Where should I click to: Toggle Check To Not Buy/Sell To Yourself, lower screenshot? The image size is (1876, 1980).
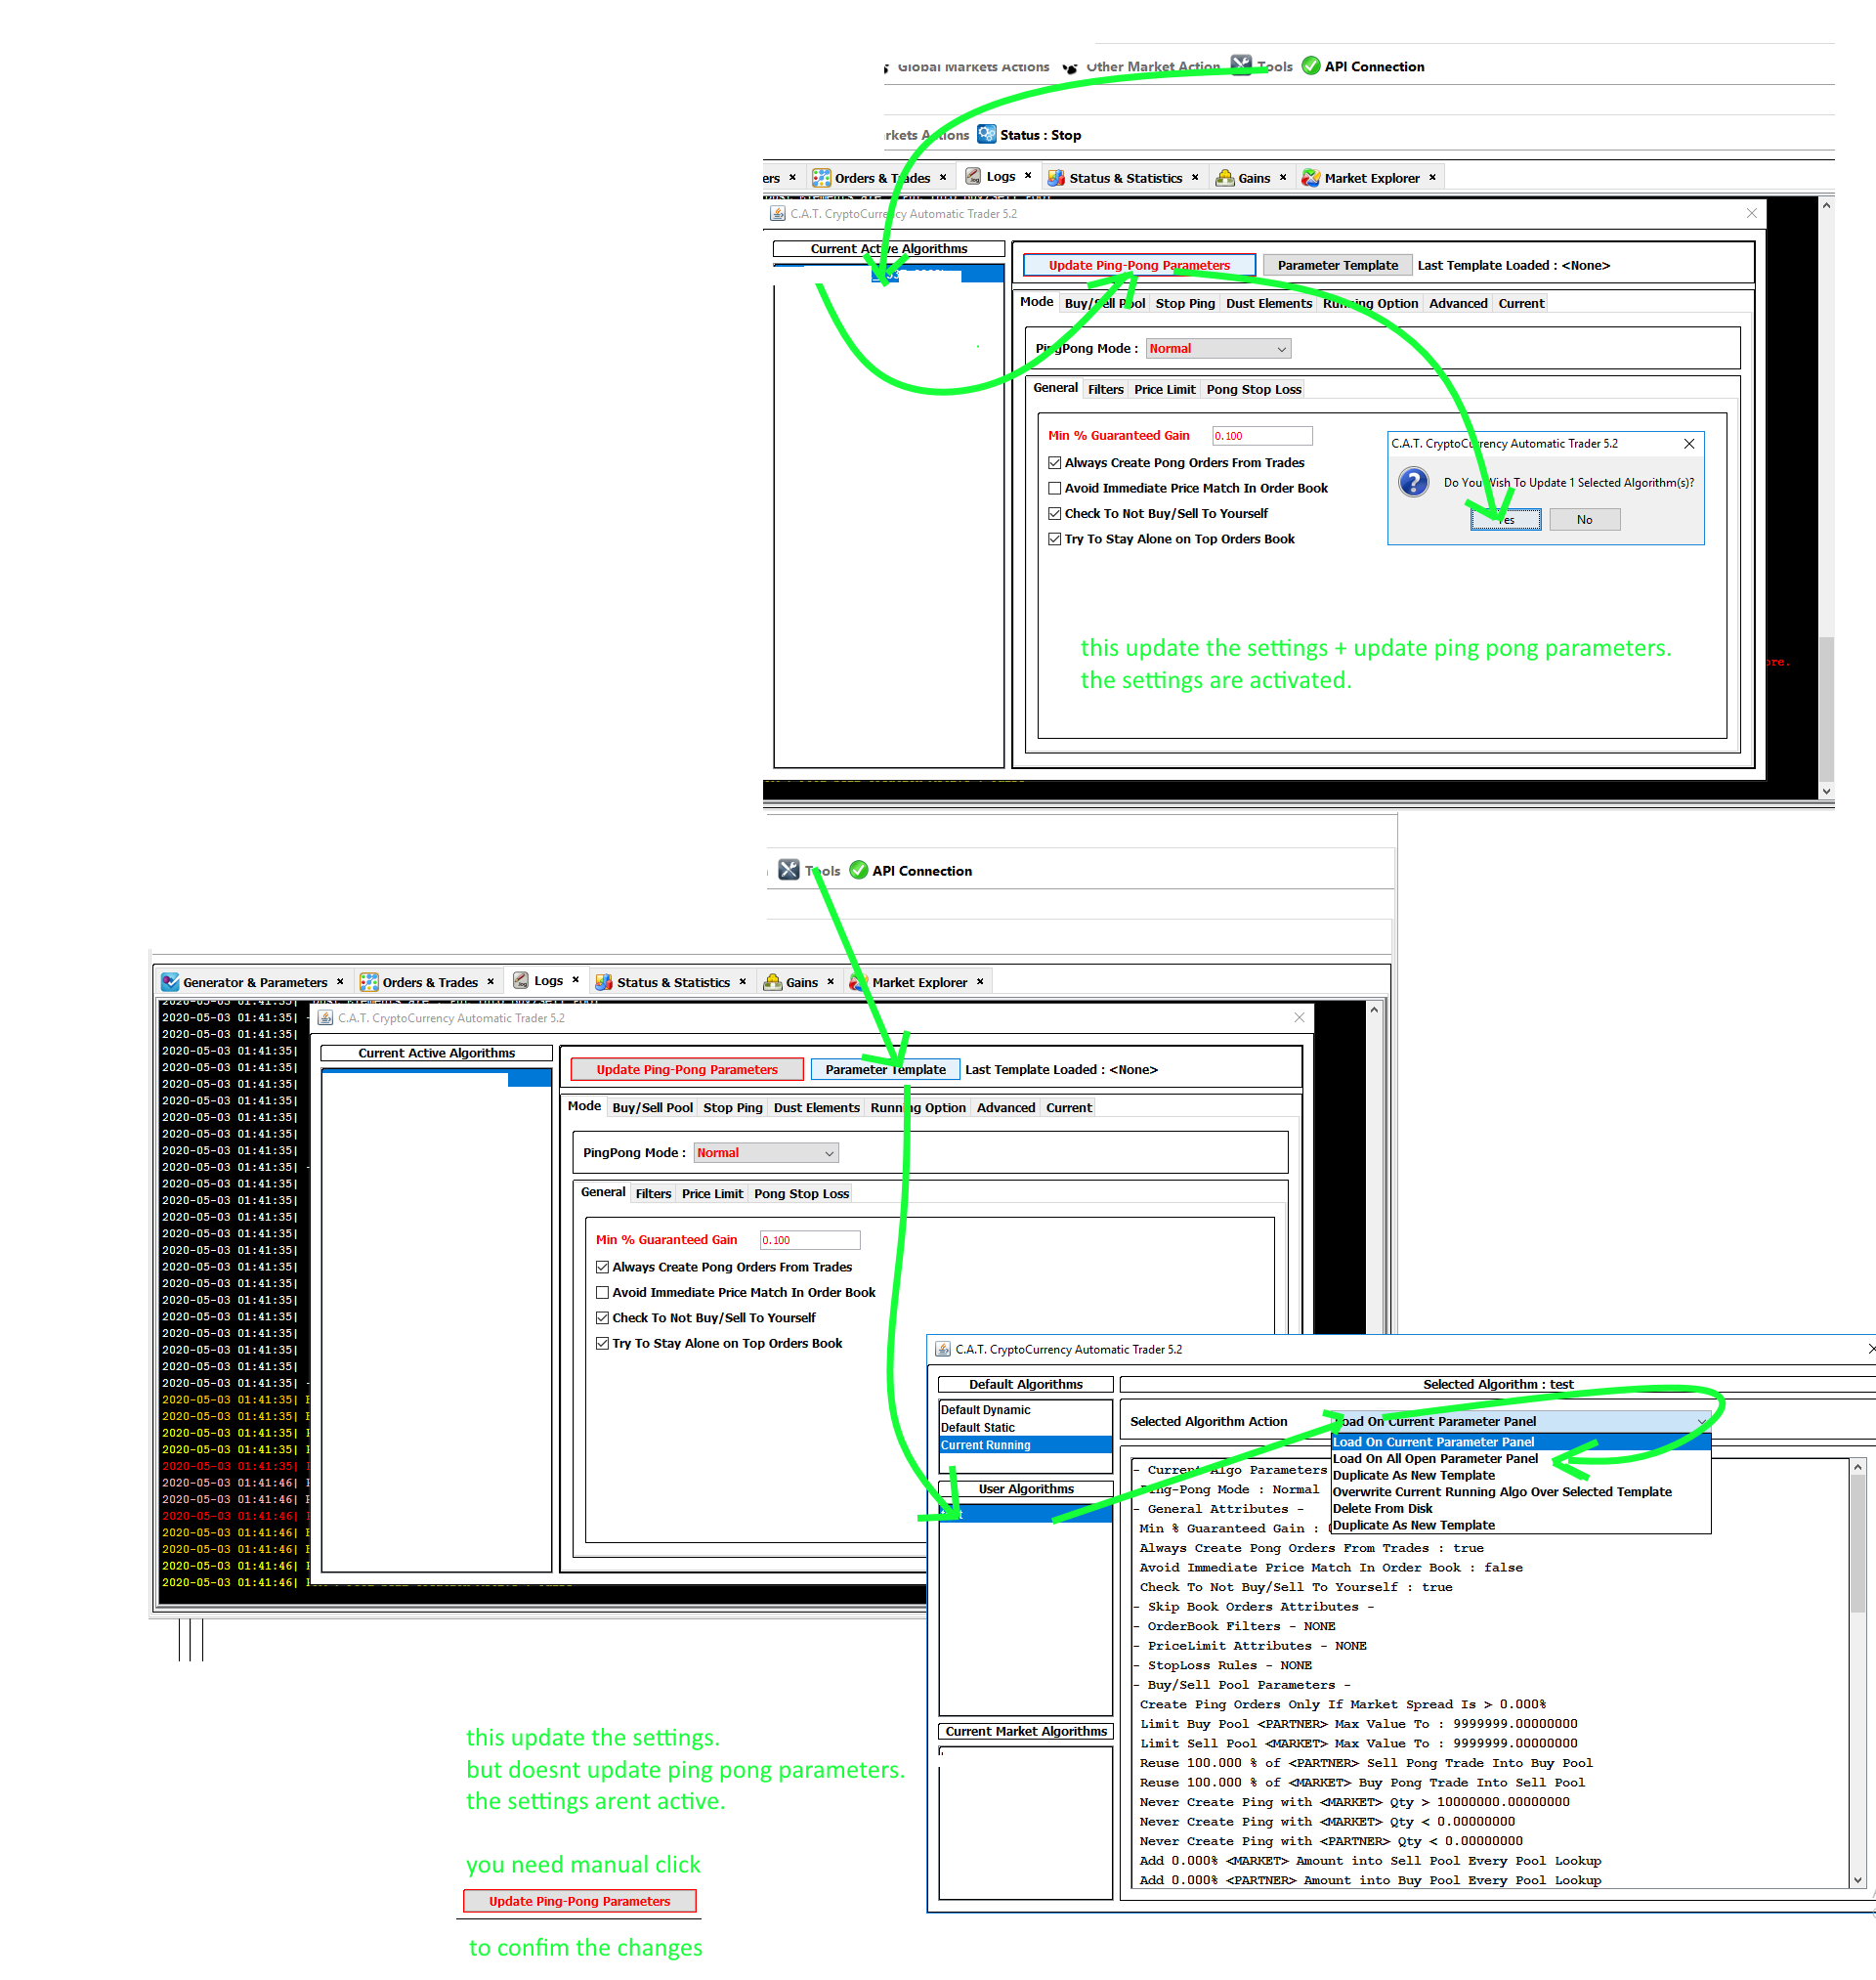[603, 1318]
